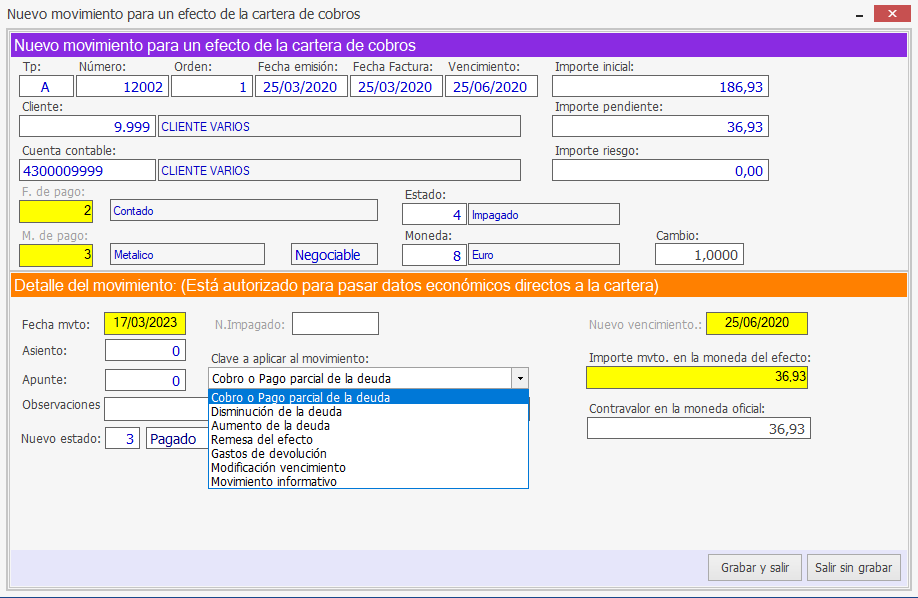This screenshot has height=598, width=918.
Task: Click Importe mvto. amount field
Action: (698, 377)
